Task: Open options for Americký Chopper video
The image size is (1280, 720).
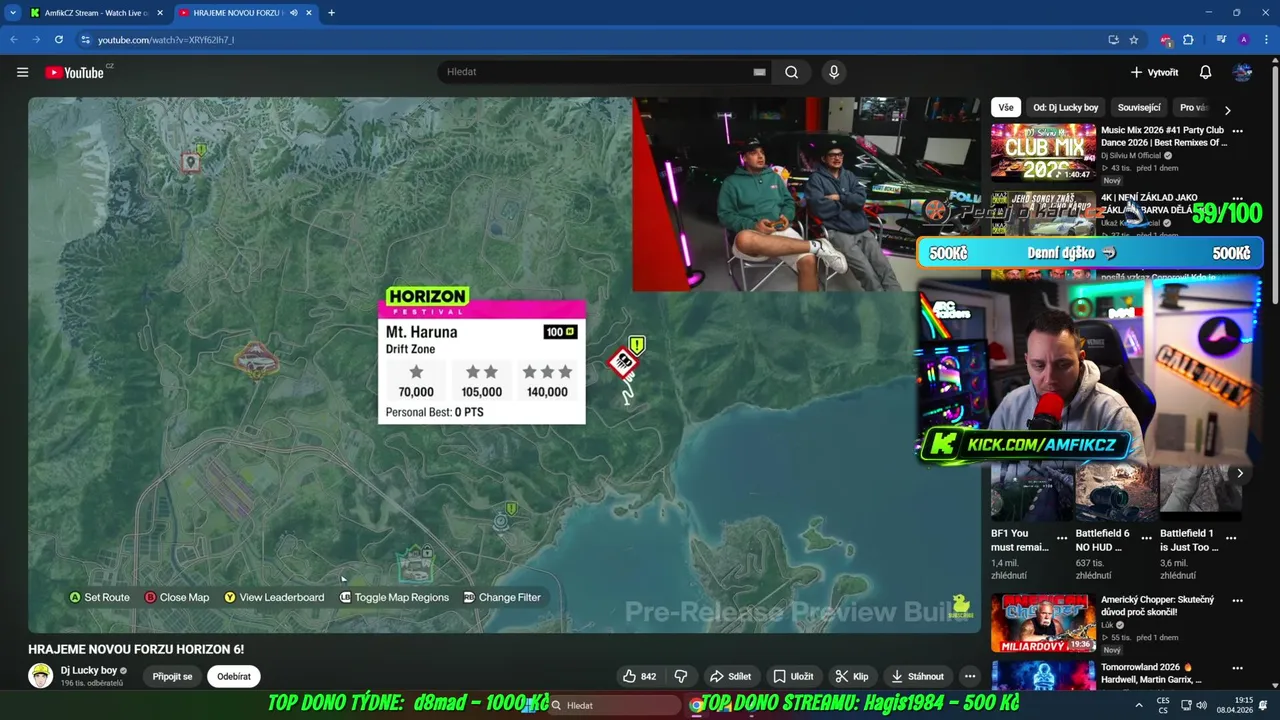Action: 1237,601
